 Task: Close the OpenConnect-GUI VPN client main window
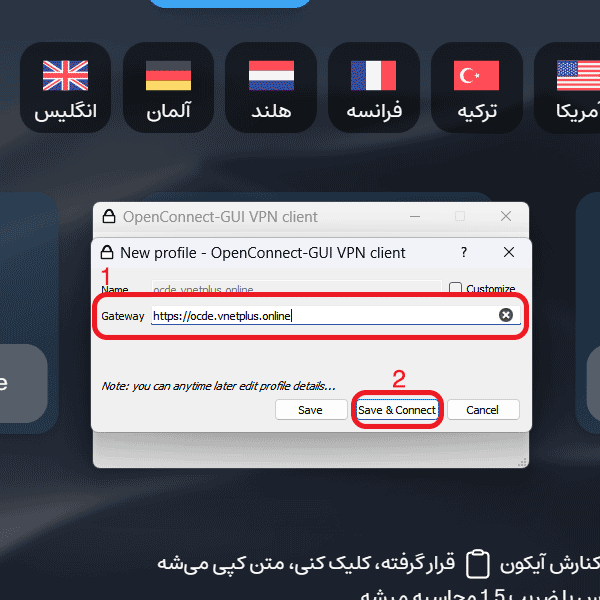(x=506, y=217)
